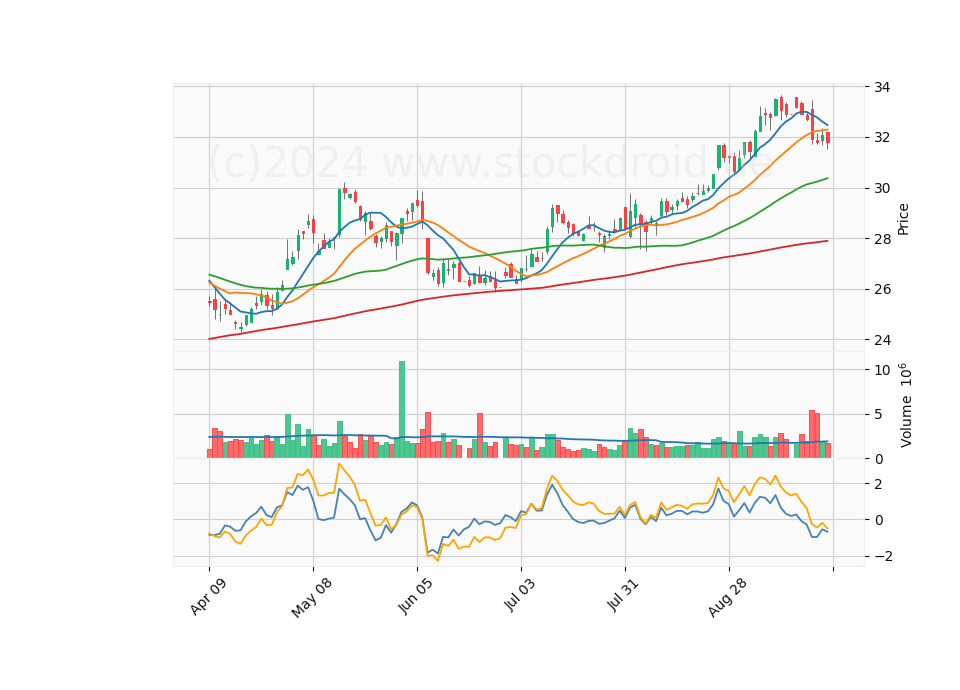Select the 30 price axis tick

point(882,188)
